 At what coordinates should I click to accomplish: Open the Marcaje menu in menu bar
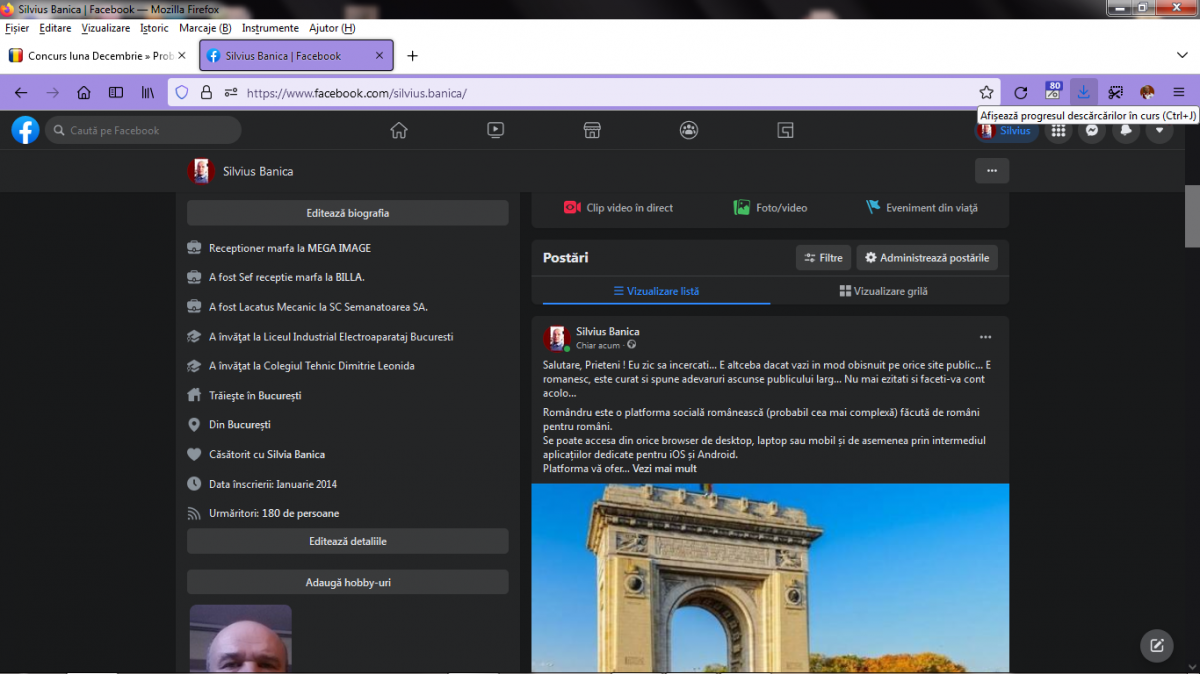click(204, 28)
